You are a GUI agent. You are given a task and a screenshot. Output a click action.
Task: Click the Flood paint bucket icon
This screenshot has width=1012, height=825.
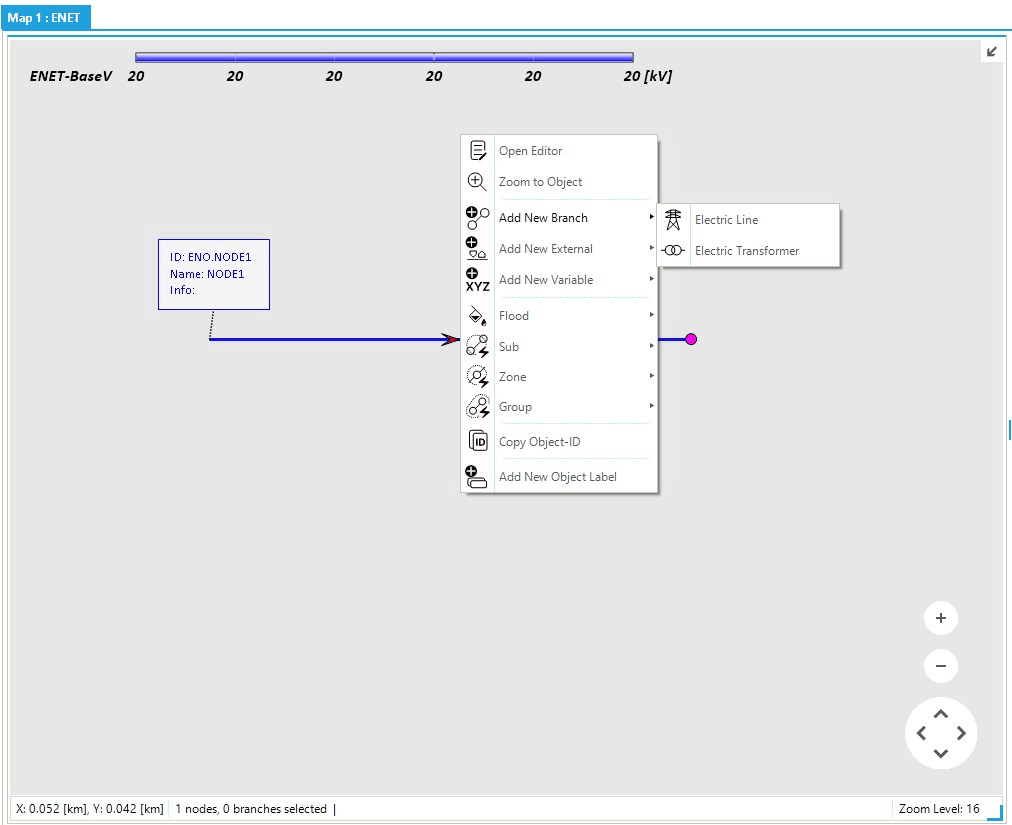[x=478, y=316]
